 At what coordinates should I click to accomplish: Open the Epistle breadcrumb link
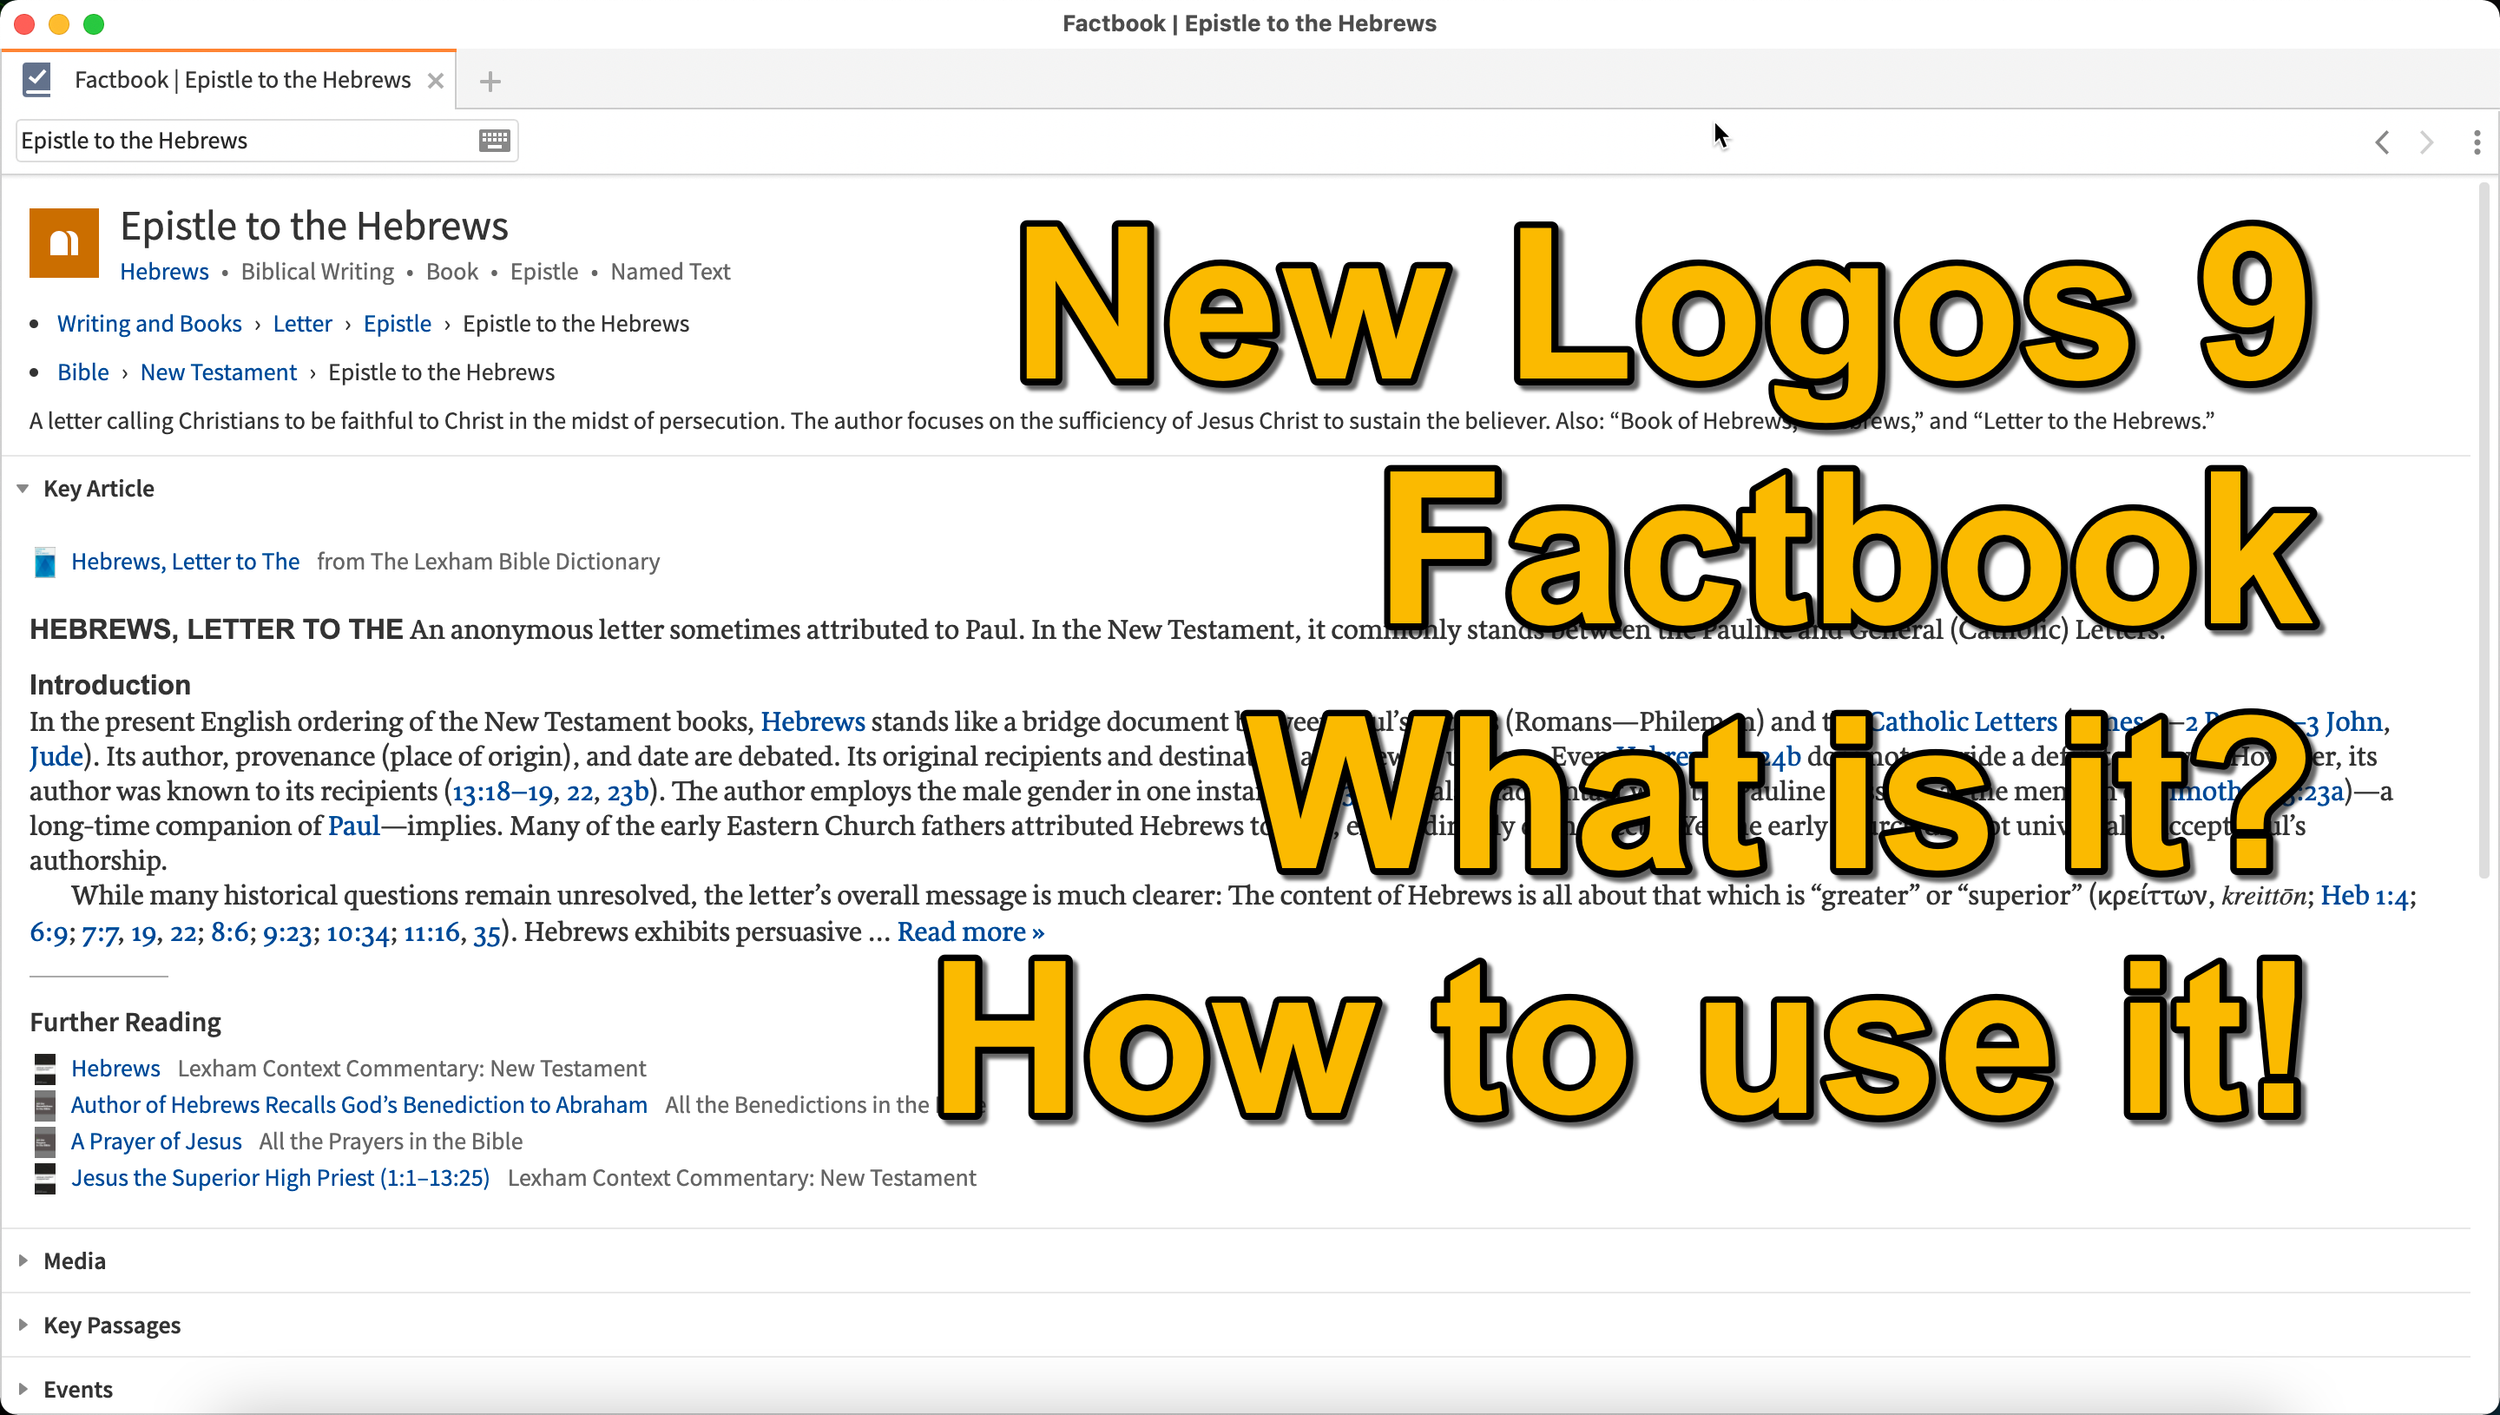(397, 324)
